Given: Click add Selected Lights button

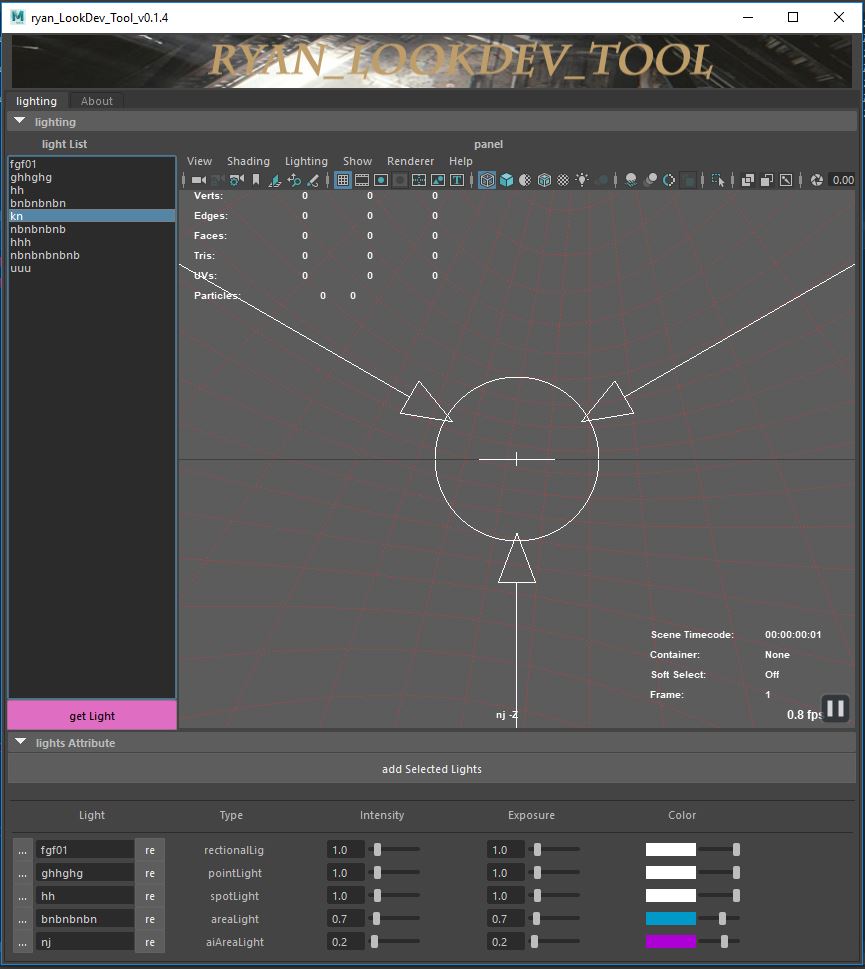Looking at the screenshot, I should 432,769.
